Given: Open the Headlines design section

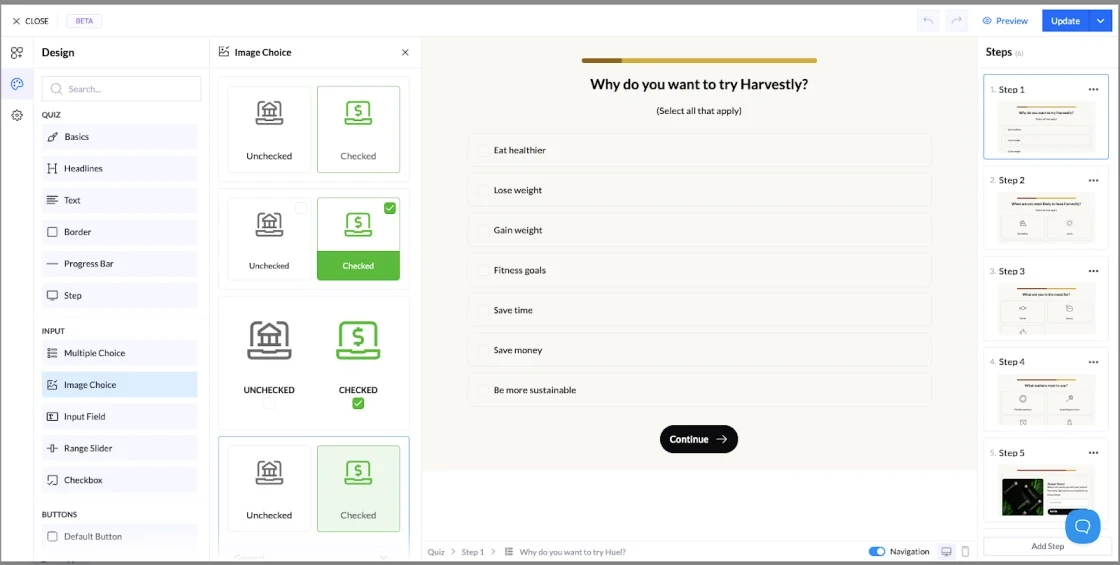Looking at the screenshot, I should 119,169.
